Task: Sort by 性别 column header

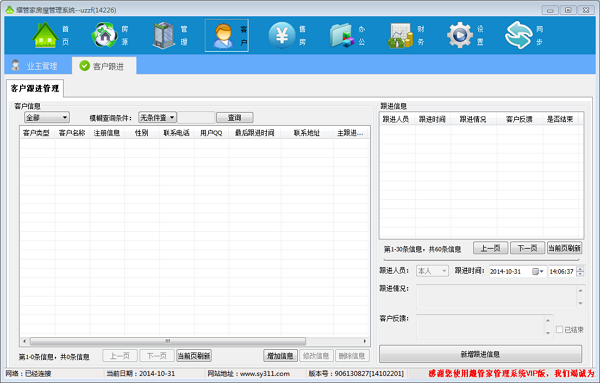Action: pos(142,133)
